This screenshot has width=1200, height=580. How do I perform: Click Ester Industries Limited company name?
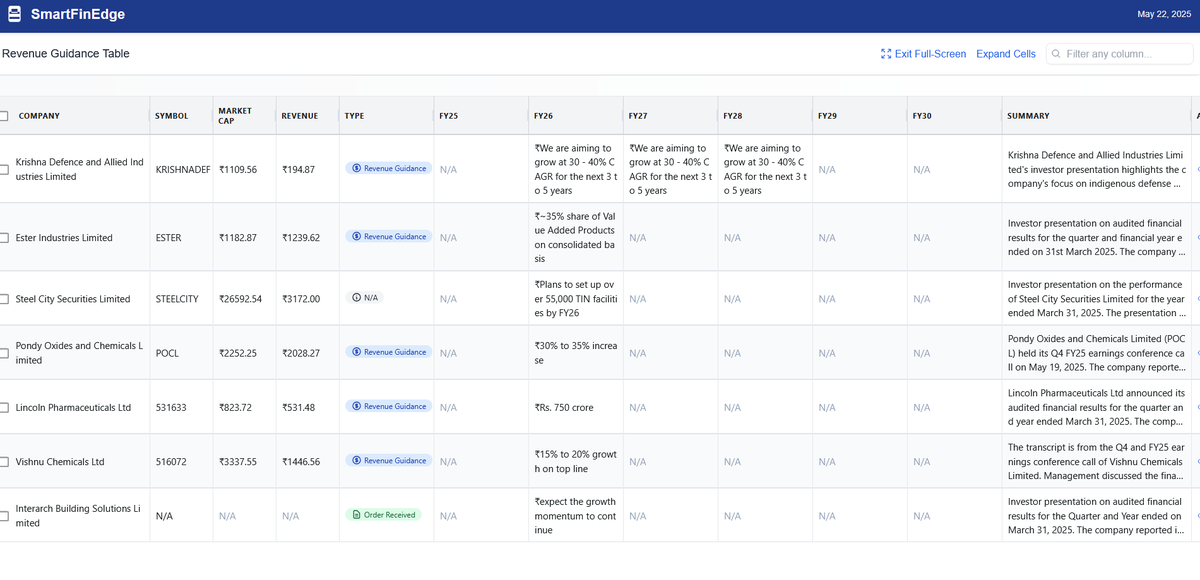tap(64, 238)
